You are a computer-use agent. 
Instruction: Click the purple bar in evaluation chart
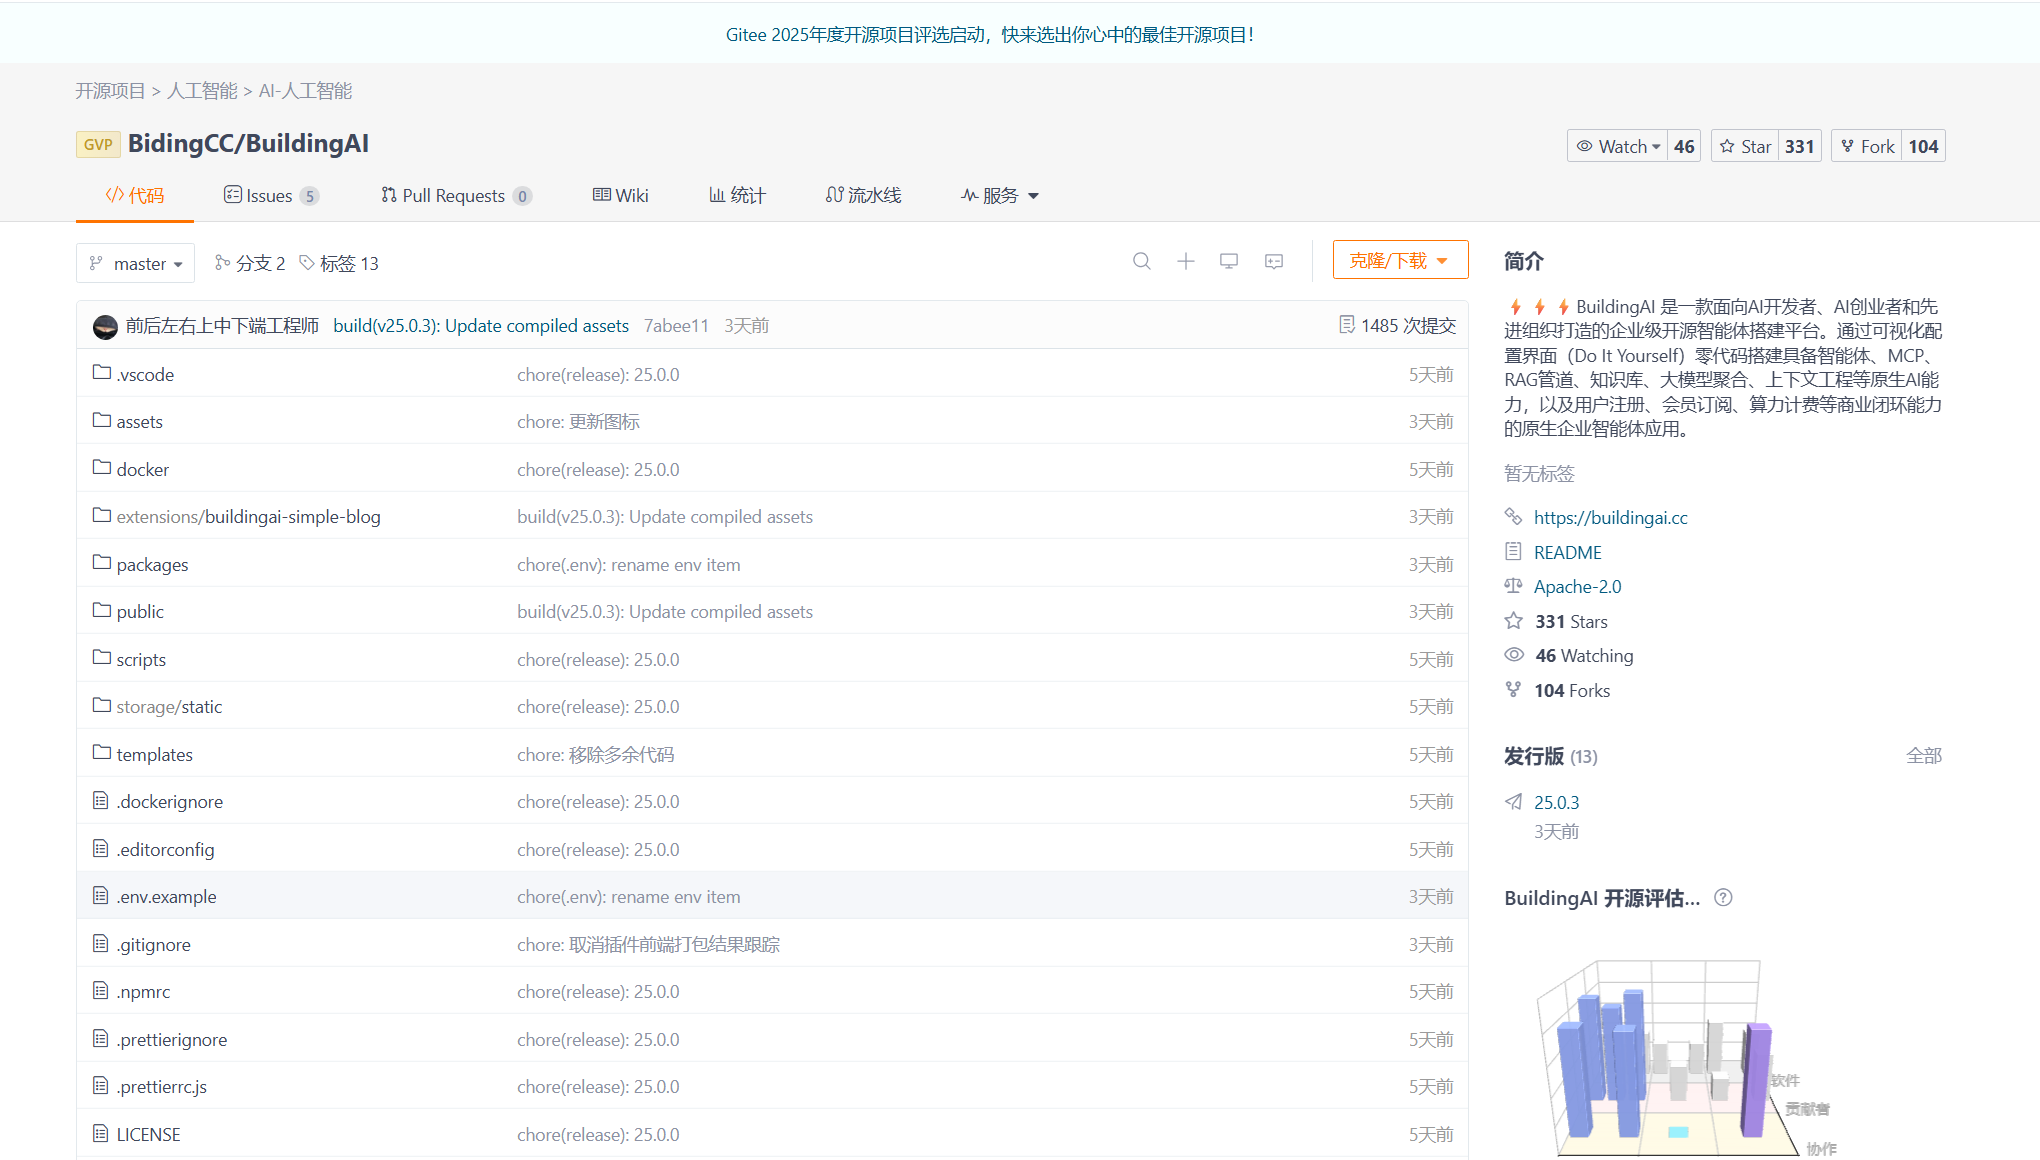1755,1080
